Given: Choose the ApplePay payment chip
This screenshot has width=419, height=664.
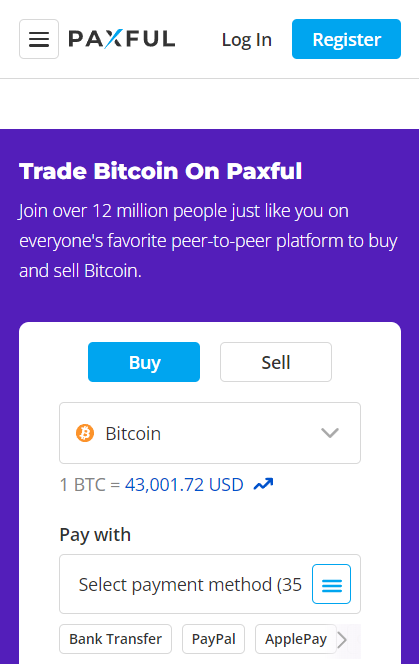Looking at the screenshot, I should tap(296, 639).
